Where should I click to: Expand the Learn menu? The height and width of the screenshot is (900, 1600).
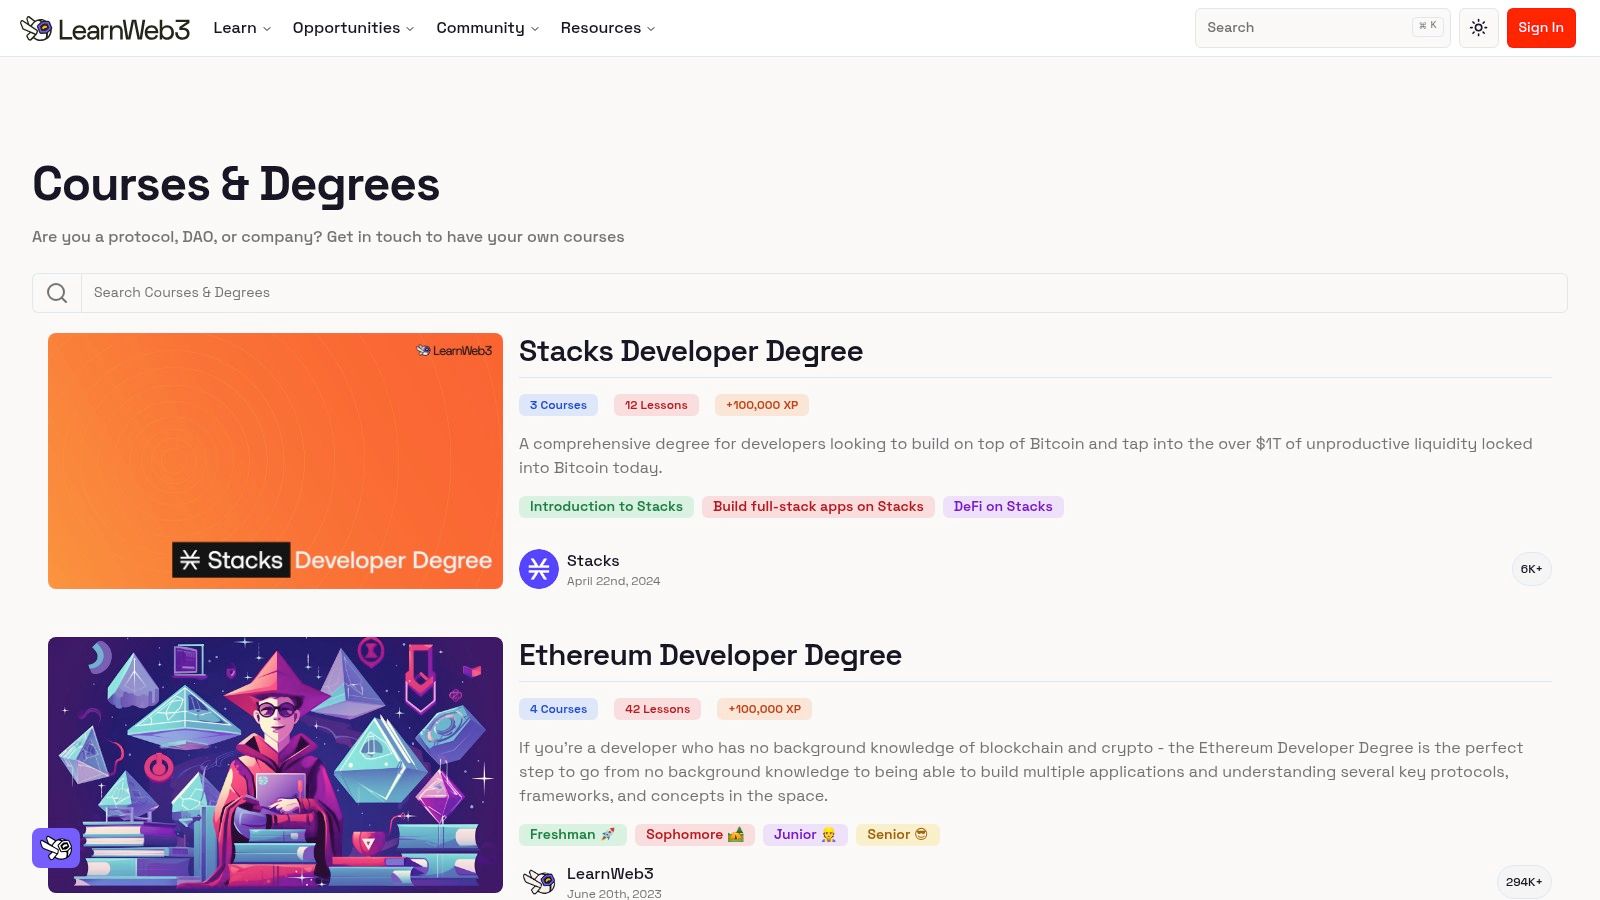point(242,28)
